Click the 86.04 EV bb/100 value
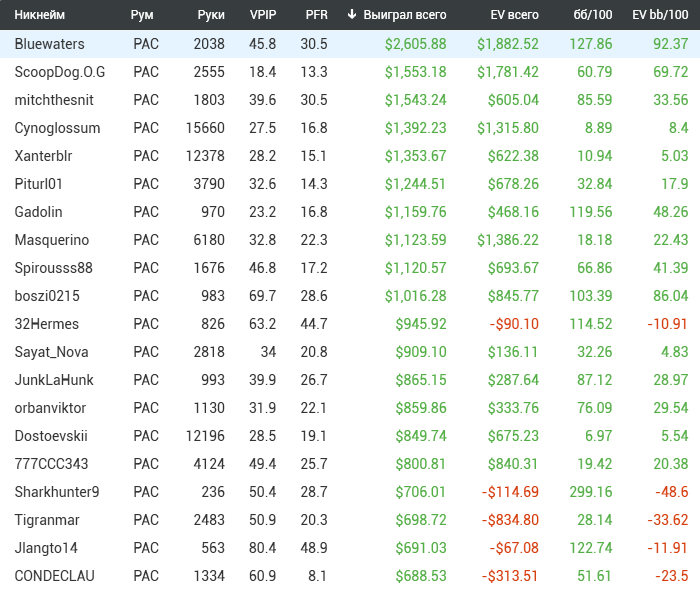Viewport: 700px width, 591px height. 671,296
